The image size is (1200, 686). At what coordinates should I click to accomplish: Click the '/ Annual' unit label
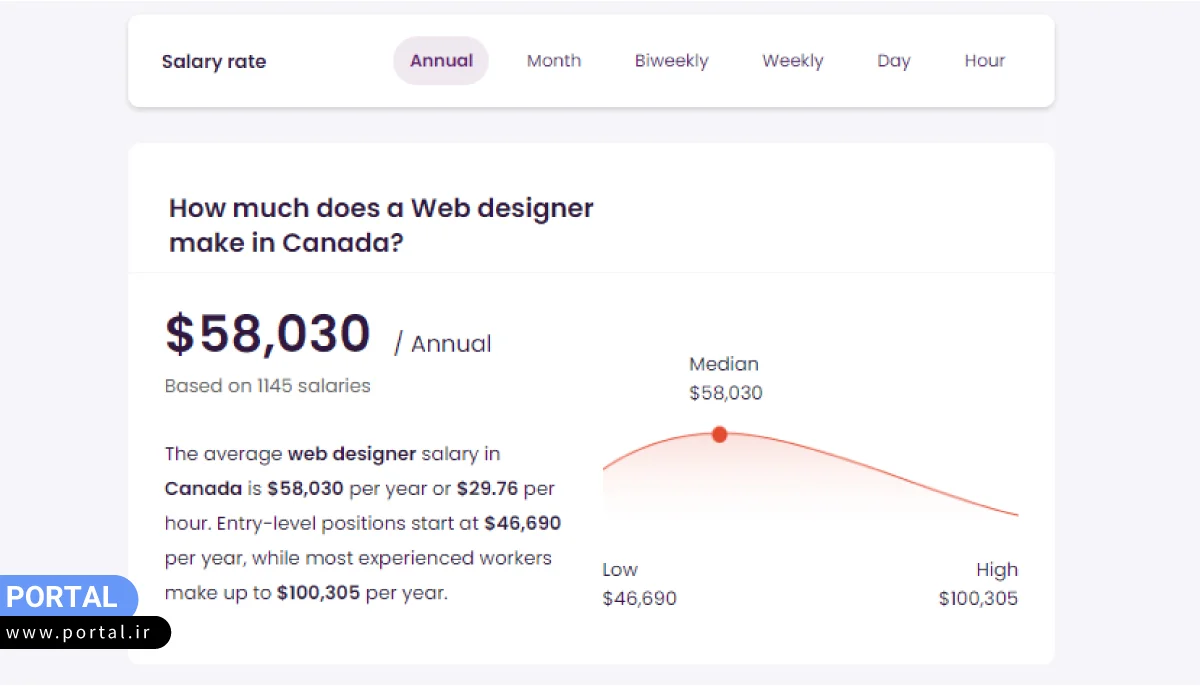(443, 344)
